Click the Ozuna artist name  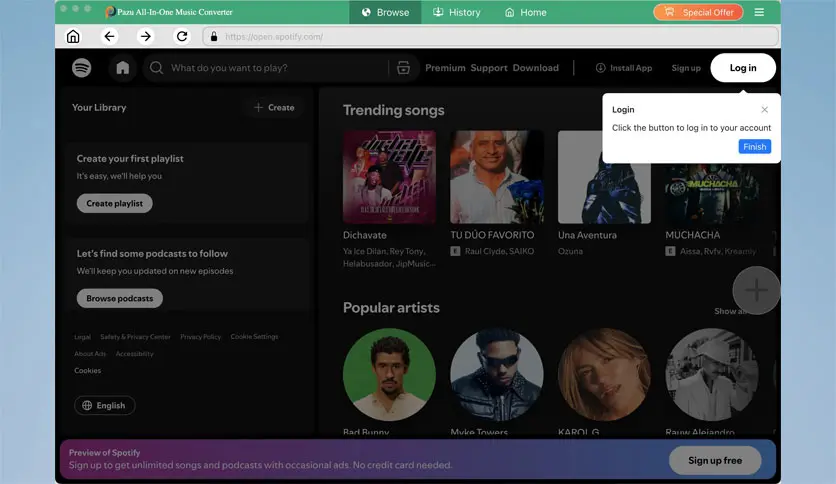[570, 251]
